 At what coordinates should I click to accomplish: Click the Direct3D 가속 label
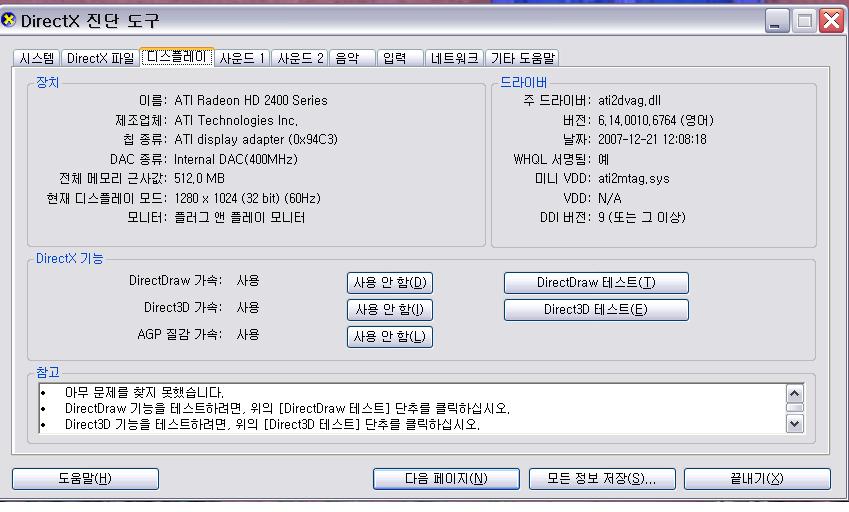tap(183, 307)
